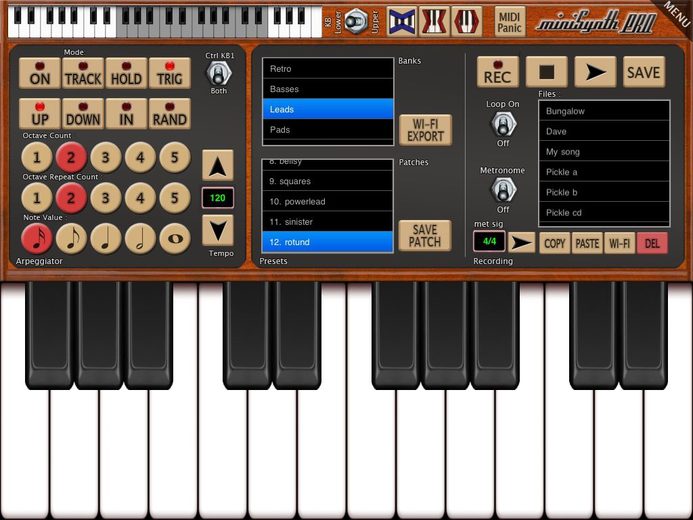Image resolution: width=693 pixels, height=520 pixels.
Task: Enable TRIG mode
Action: (x=170, y=73)
